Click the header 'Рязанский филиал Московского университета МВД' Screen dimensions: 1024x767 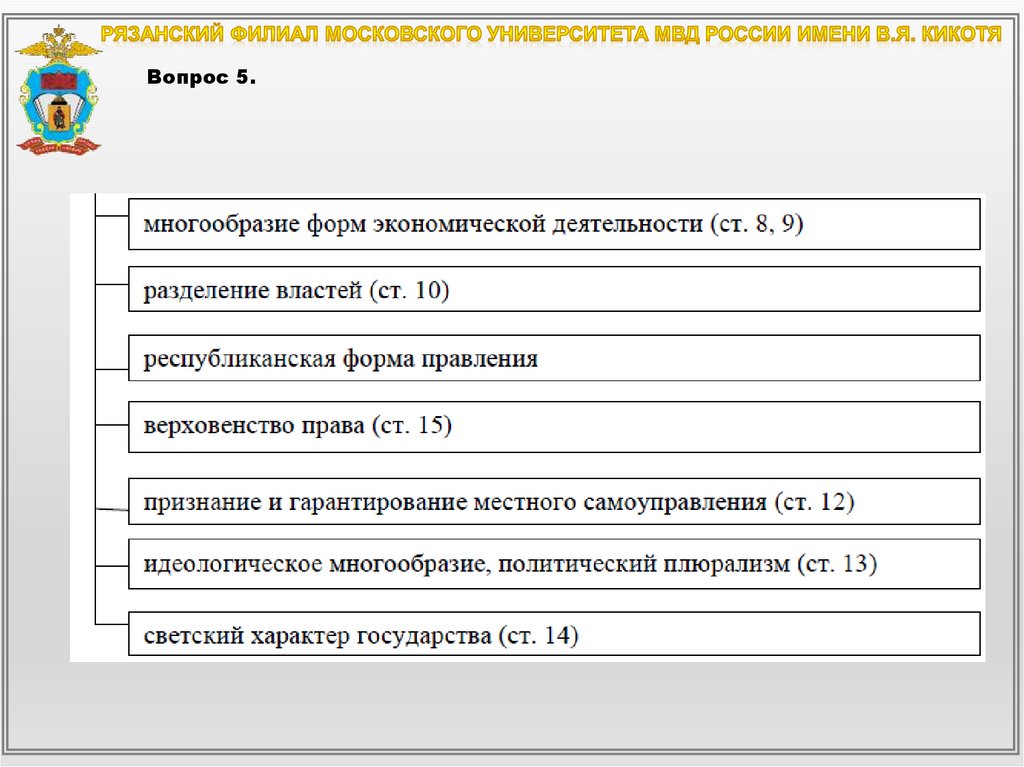point(551,34)
